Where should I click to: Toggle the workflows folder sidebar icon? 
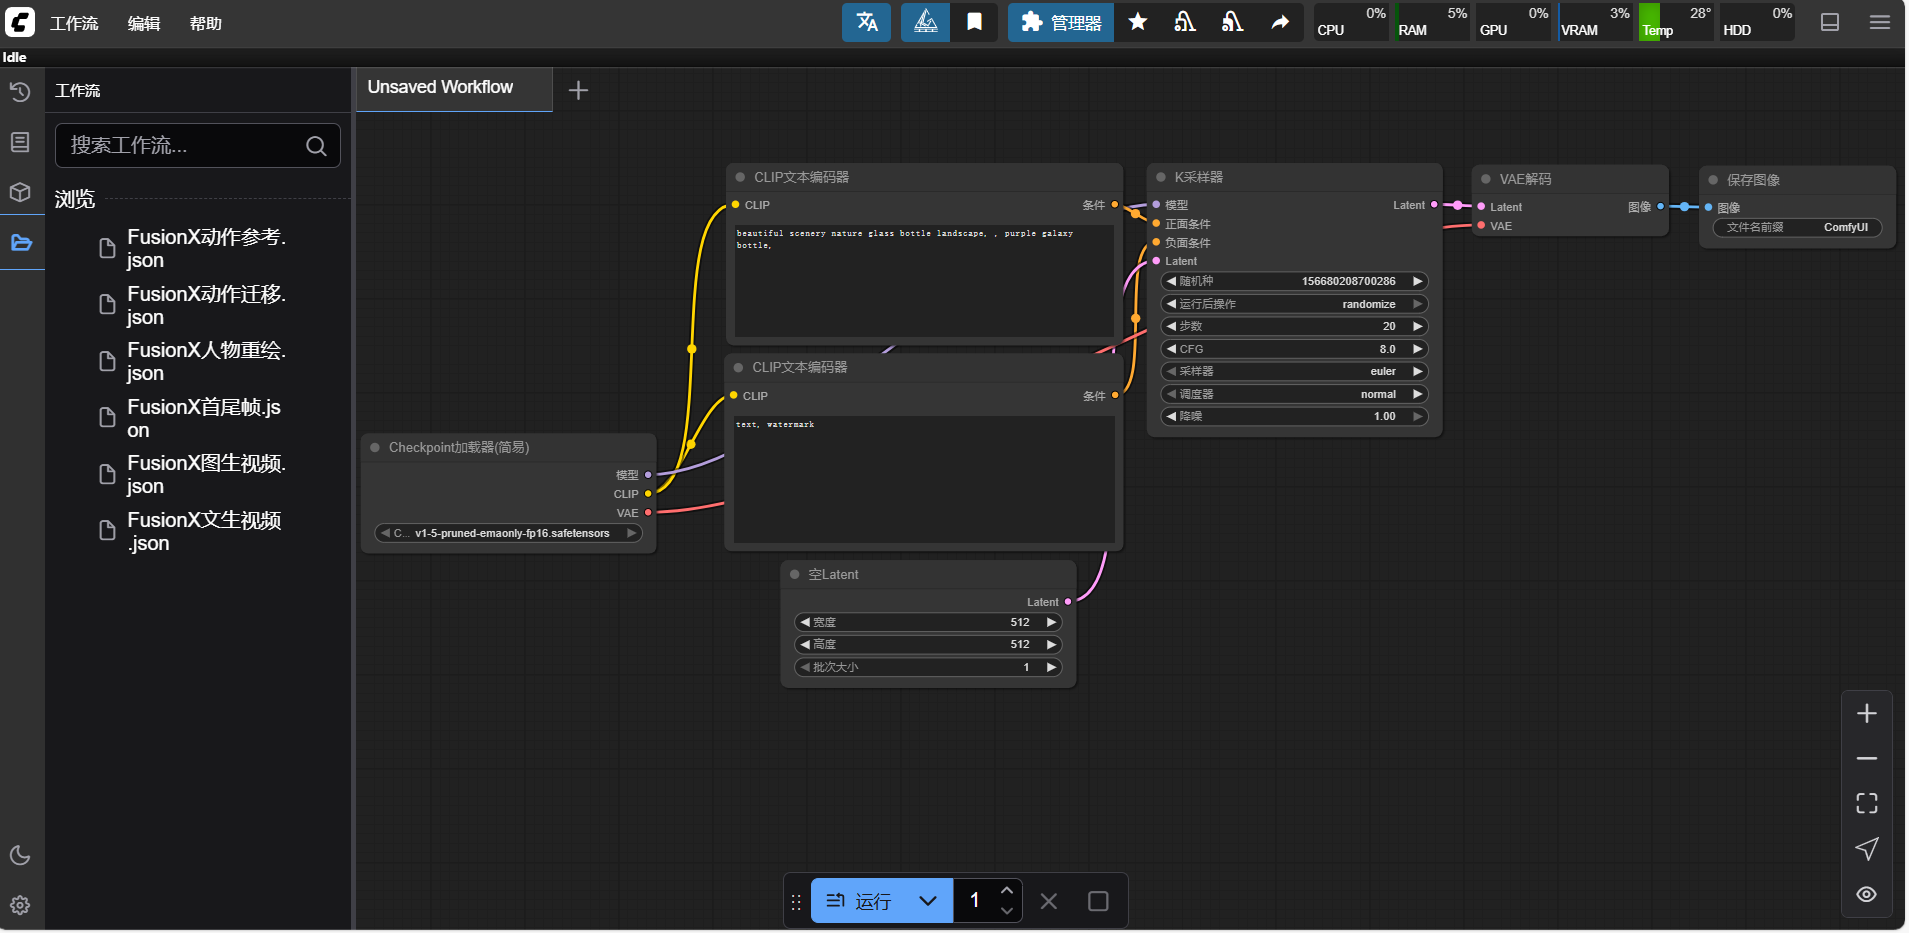(x=21, y=243)
